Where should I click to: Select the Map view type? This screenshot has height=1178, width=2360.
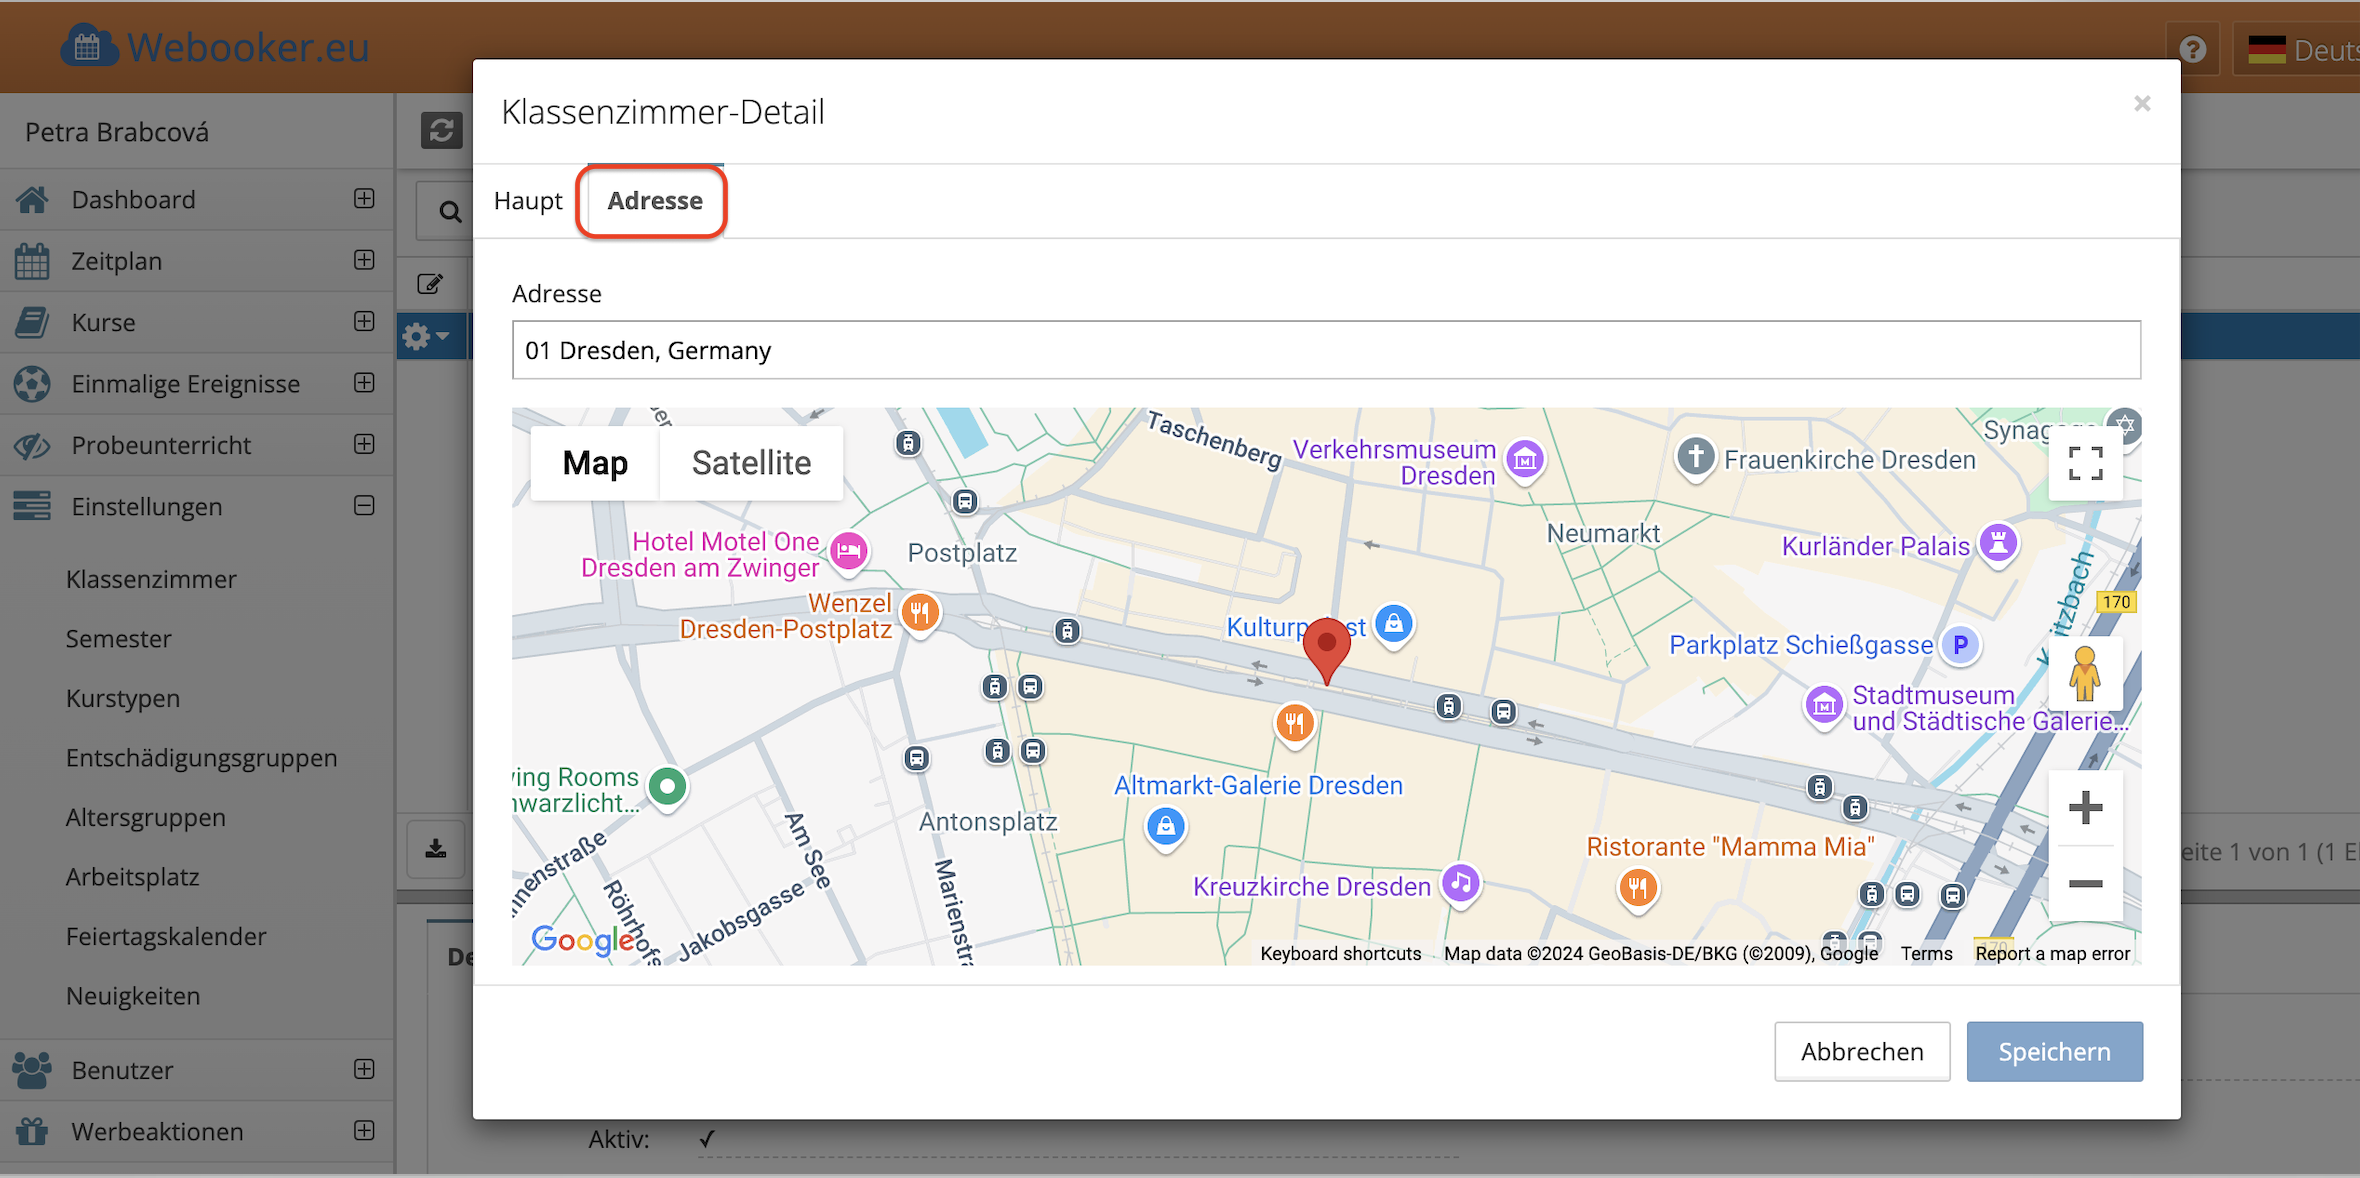coord(595,463)
